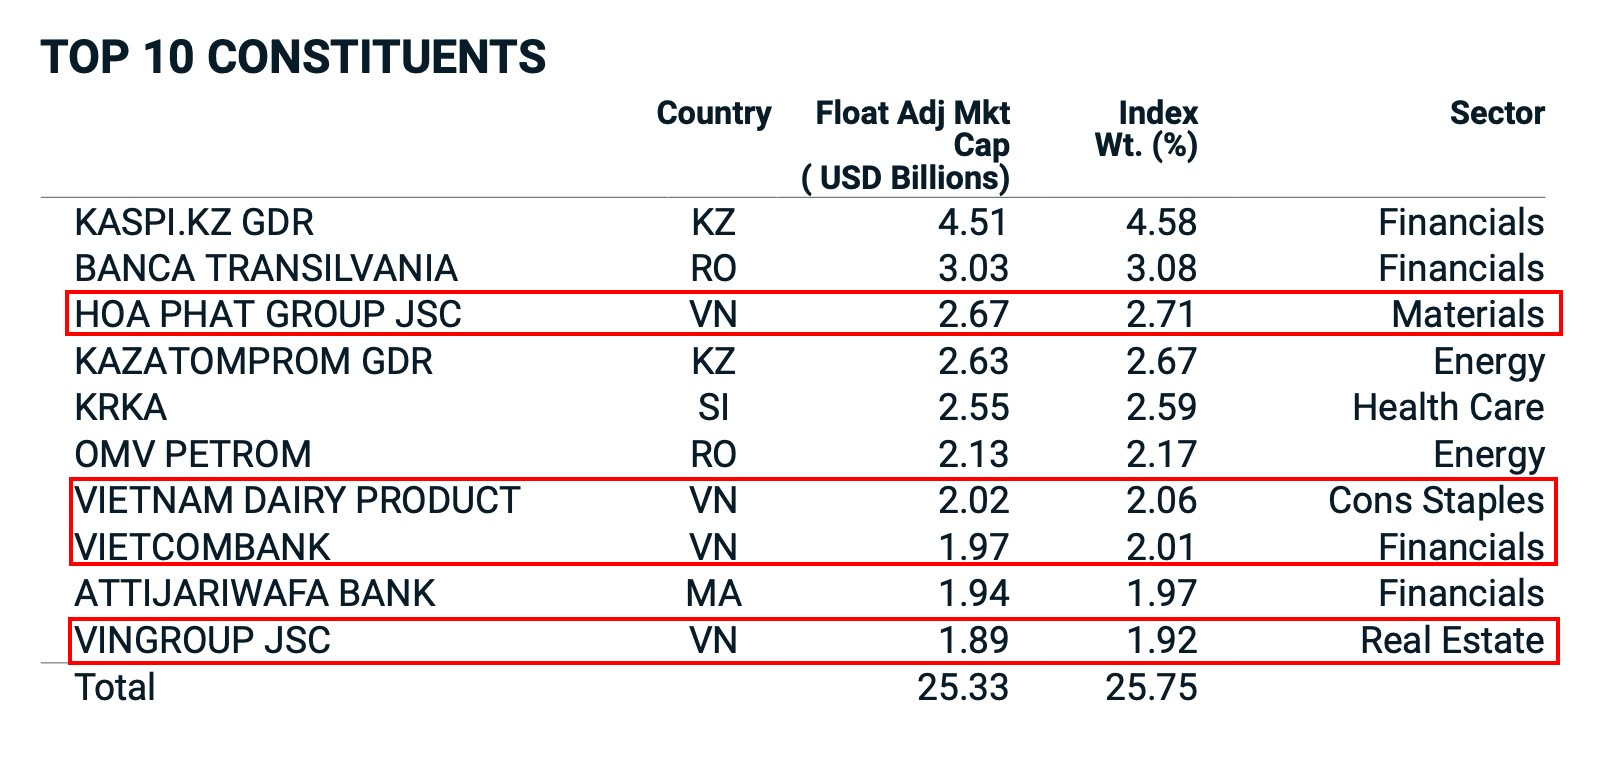Screen dimensions: 1620x760
Task: Select the KASPI.KZ GDR row name
Action: point(194,222)
